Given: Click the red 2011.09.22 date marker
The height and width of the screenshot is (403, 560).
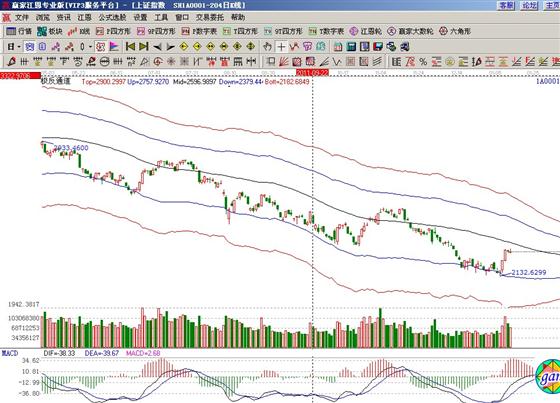Looking at the screenshot, I should tap(312, 73).
